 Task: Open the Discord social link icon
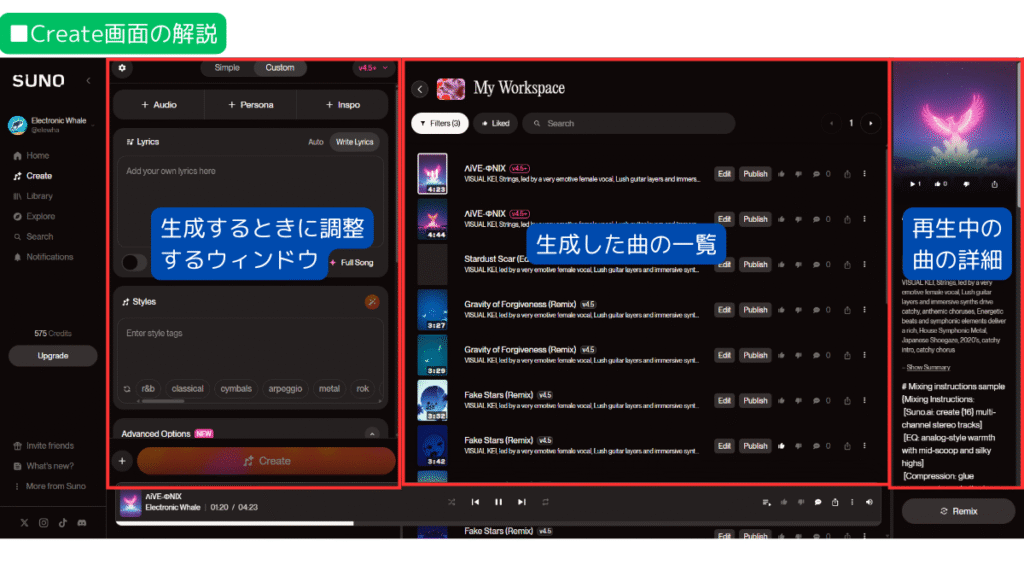(x=82, y=523)
